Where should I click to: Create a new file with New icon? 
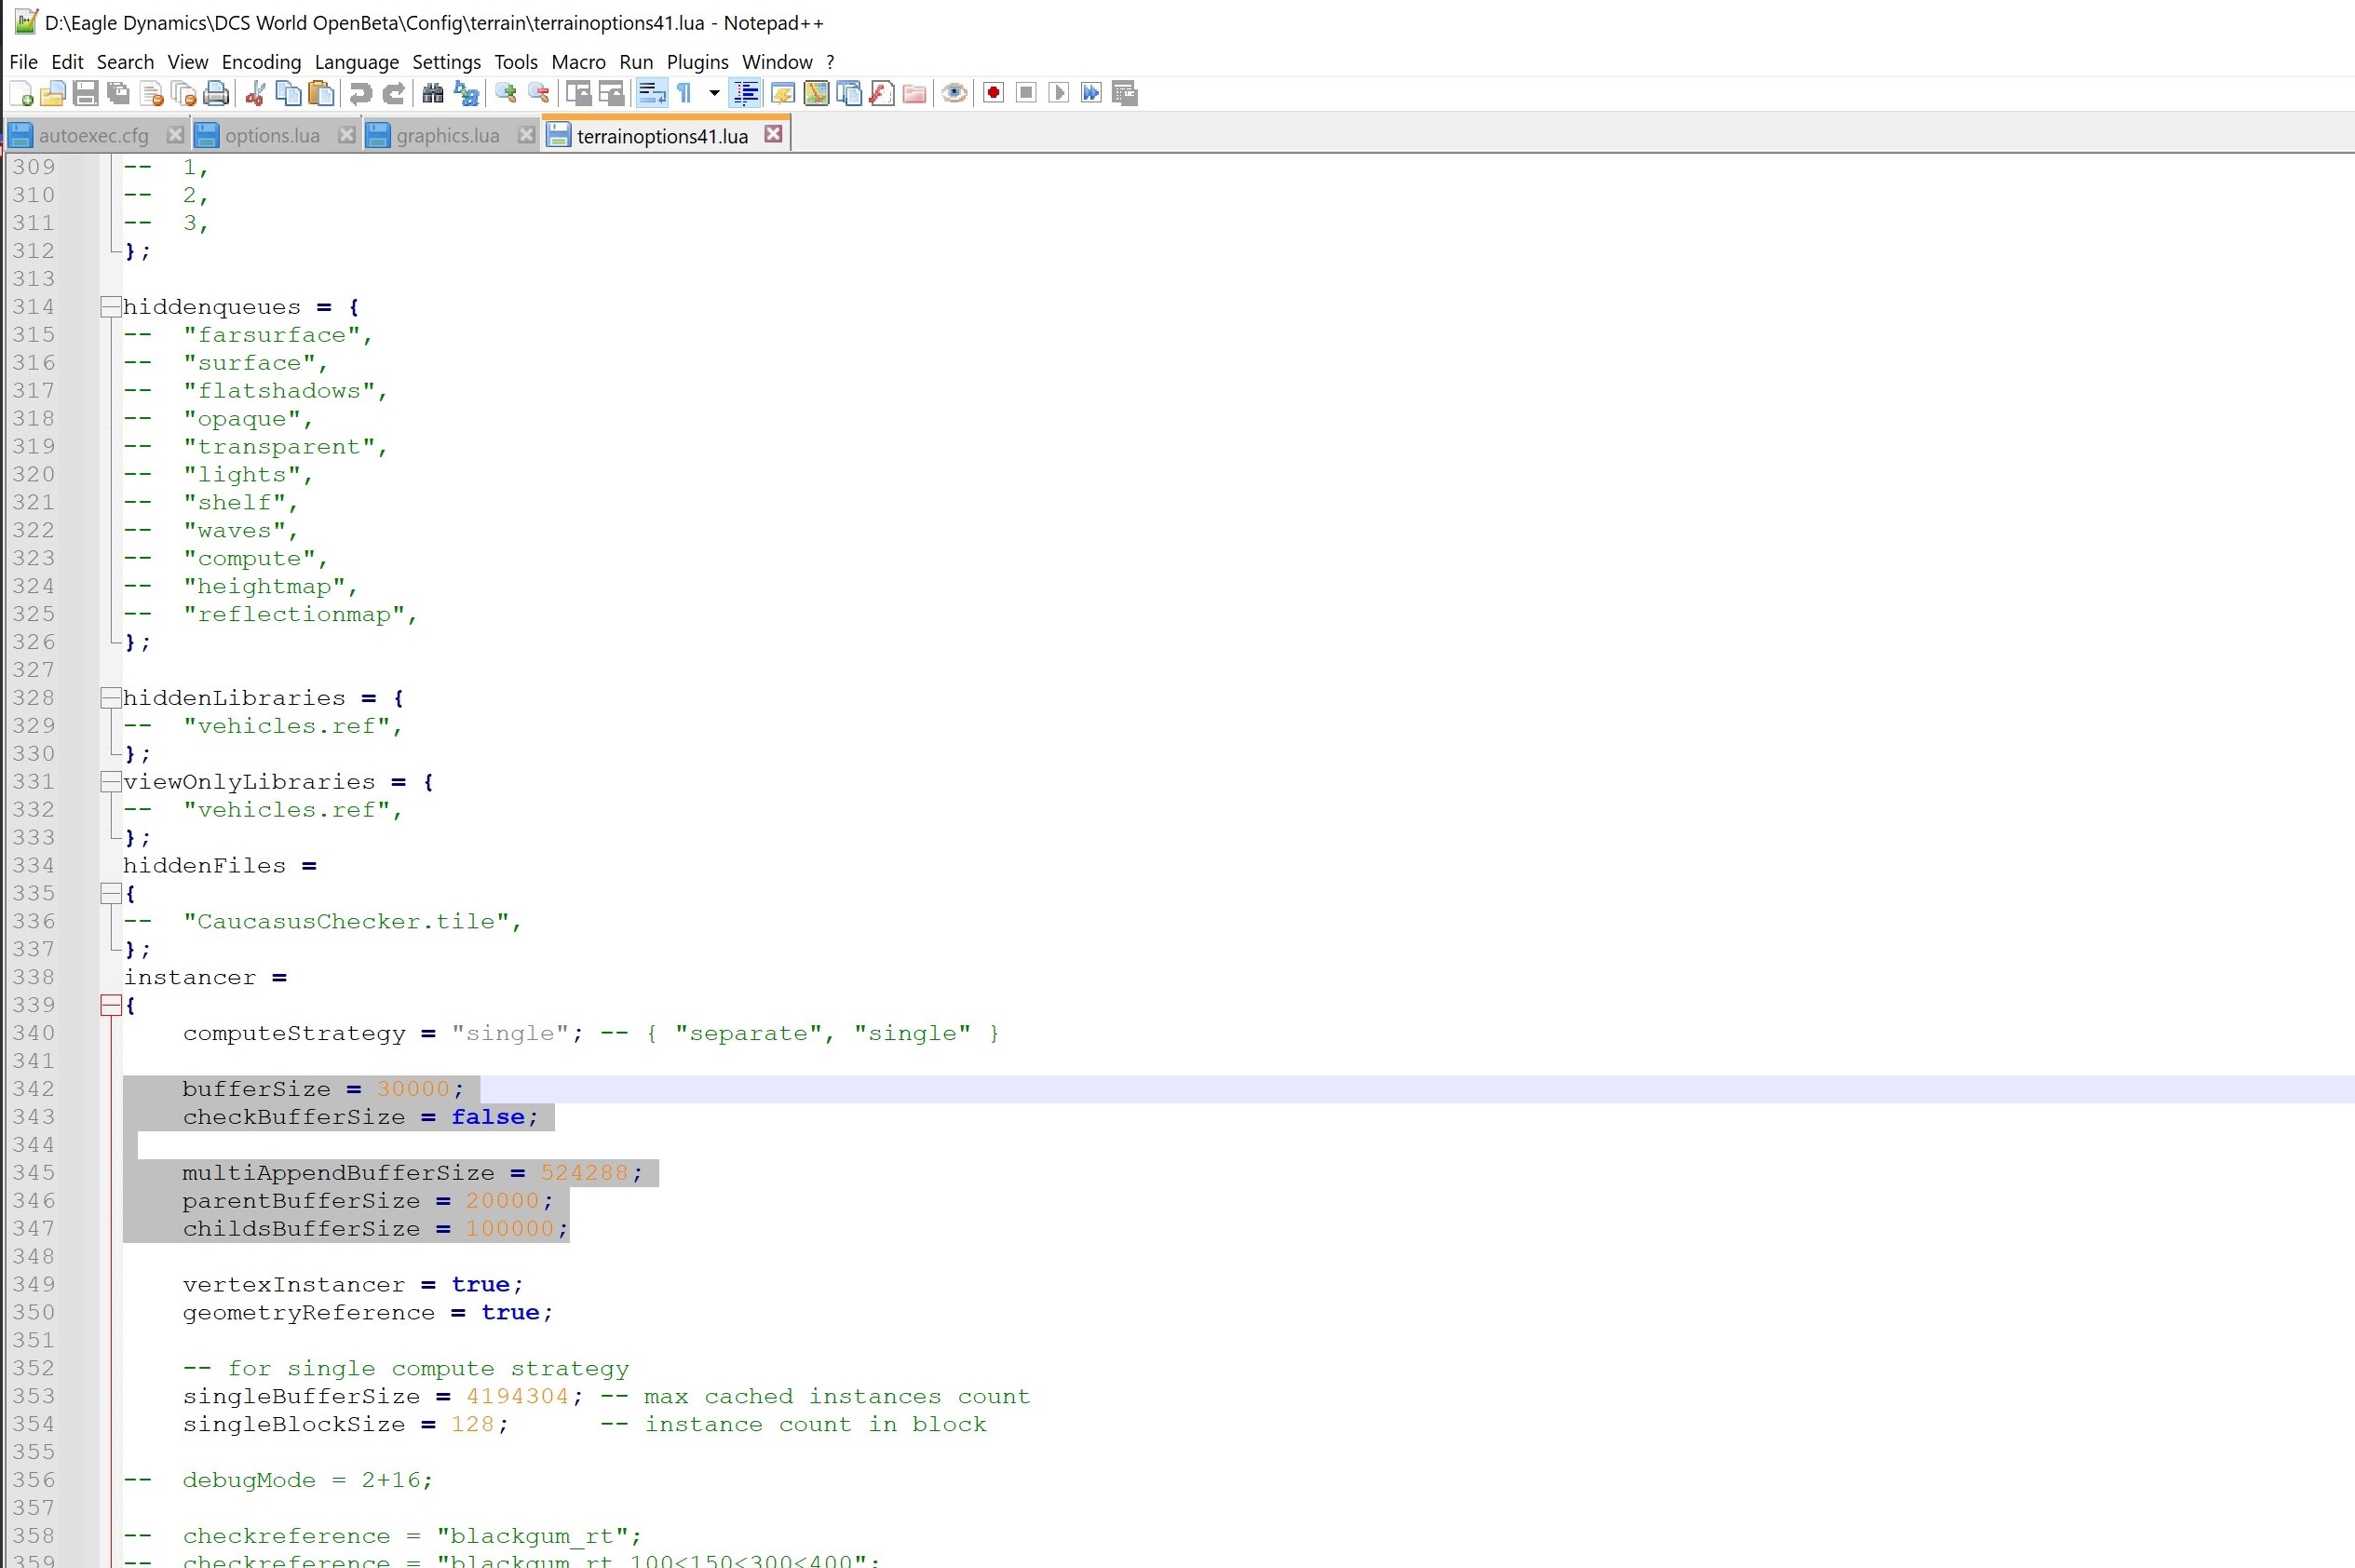tap(22, 94)
